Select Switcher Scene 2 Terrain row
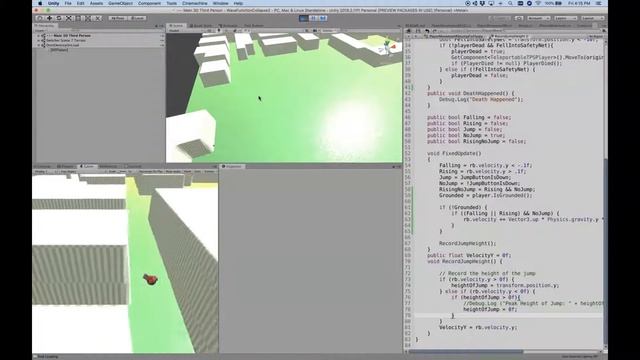This screenshot has width=640, height=360. click(99, 40)
